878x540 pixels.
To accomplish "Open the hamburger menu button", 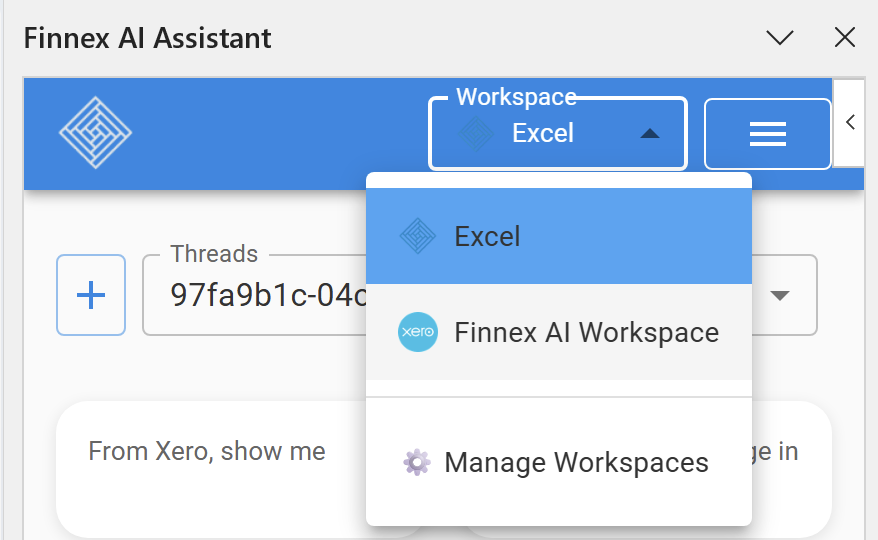I will coord(768,134).
